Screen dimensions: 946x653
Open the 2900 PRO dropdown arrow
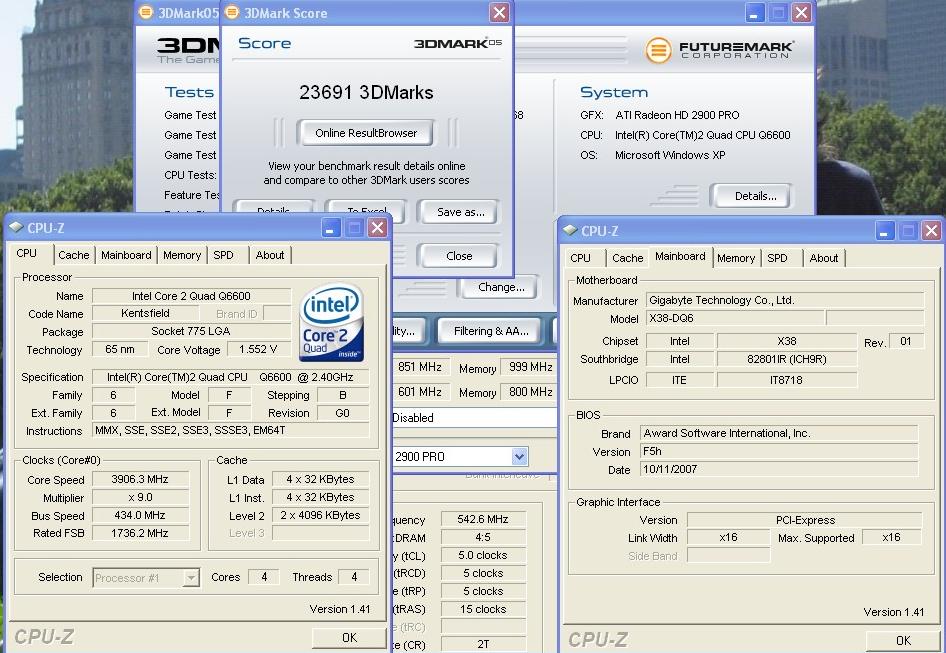pos(519,456)
